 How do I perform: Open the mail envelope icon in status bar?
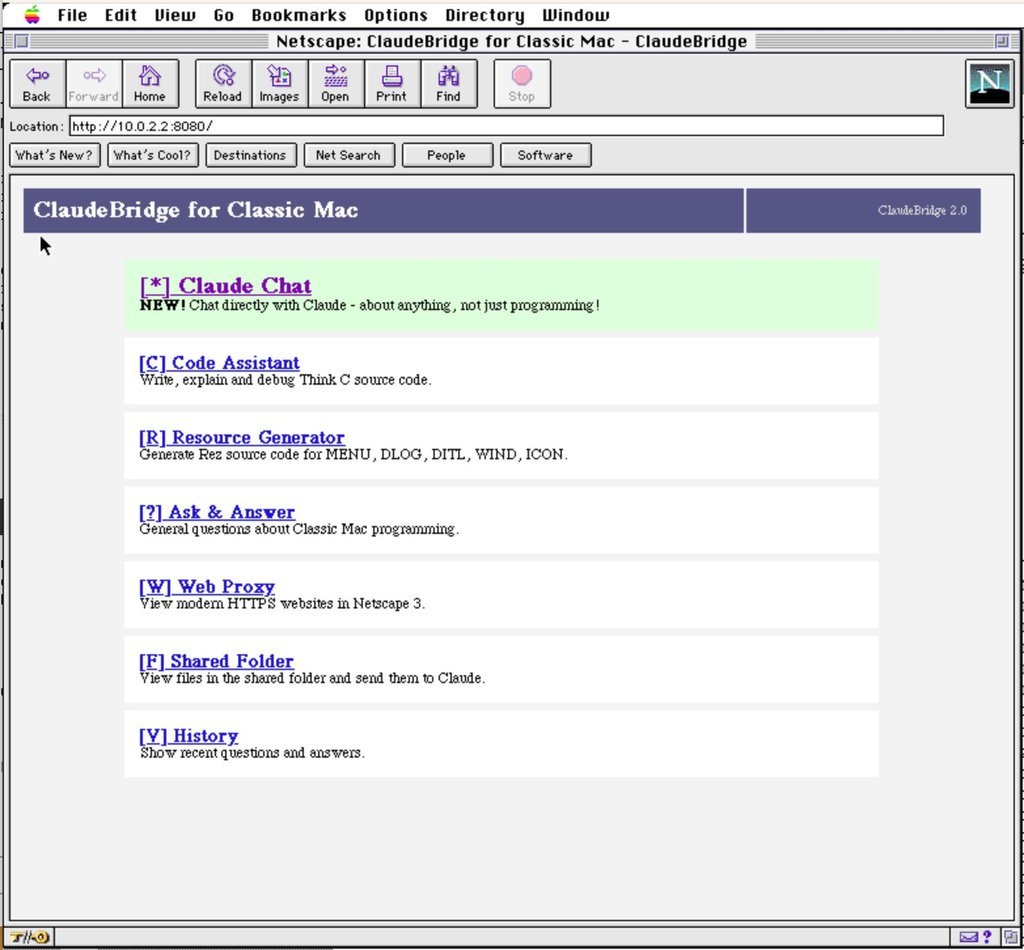click(x=969, y=937)
